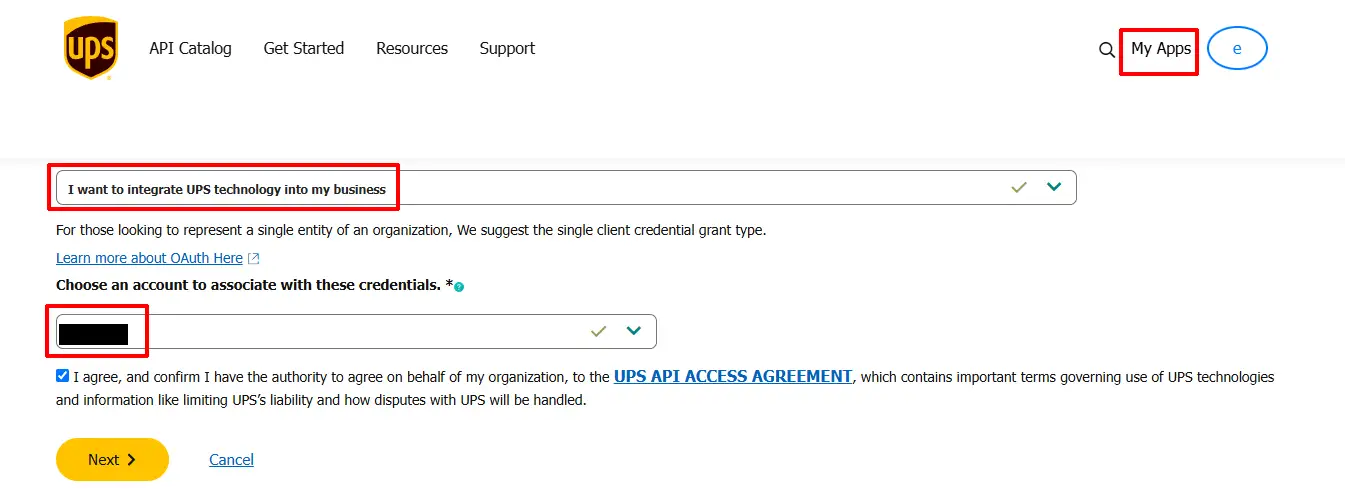The image size is (1345, 489).
Task: Expand the account selection dropdown
Action: pyautogui.click(x=356, y=331)
